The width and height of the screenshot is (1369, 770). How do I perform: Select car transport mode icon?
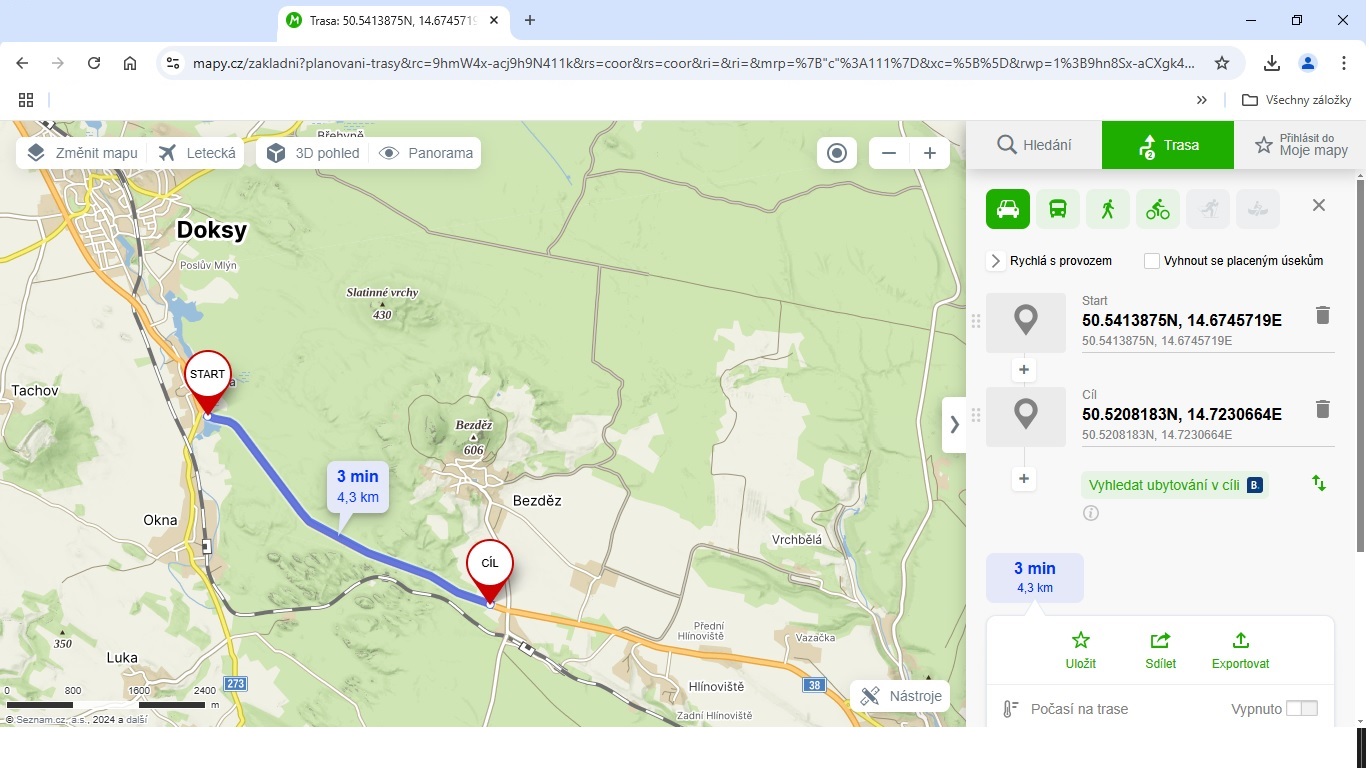tap(1008, 209)
